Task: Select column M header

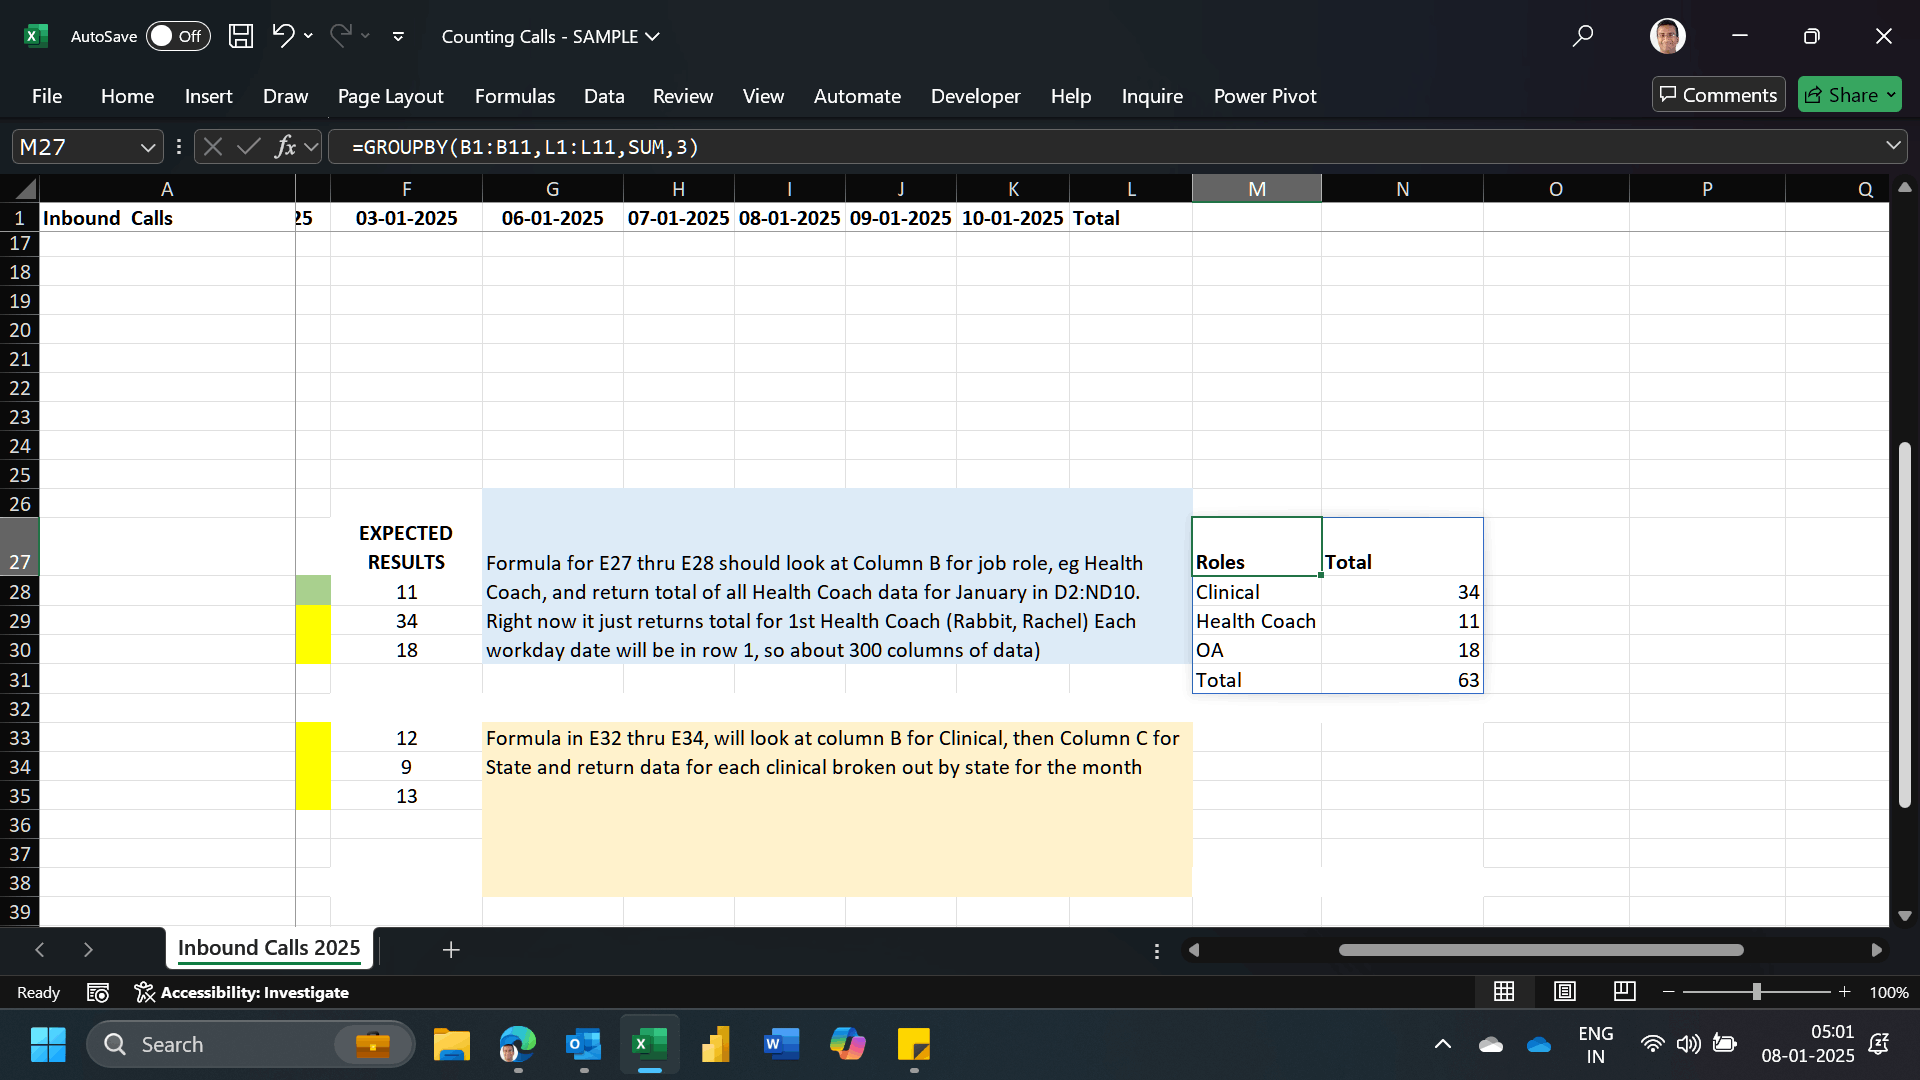Action: coord(1256,188)
